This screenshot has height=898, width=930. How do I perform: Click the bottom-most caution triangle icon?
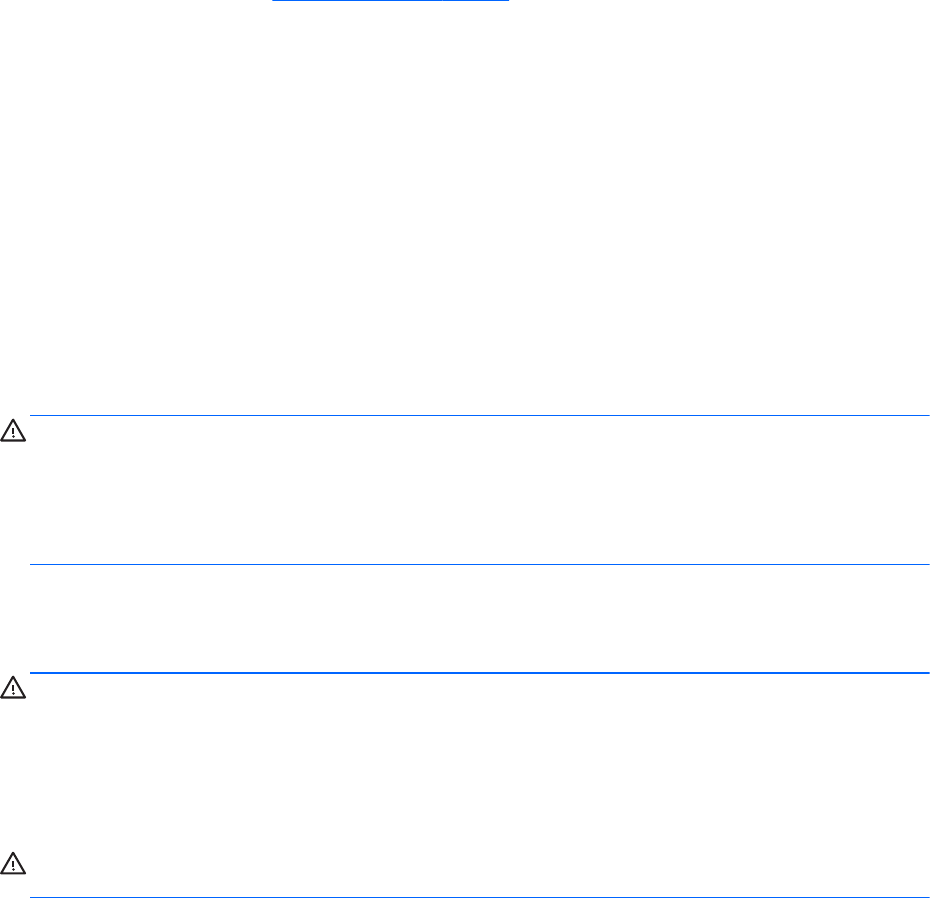pos(13,863)
